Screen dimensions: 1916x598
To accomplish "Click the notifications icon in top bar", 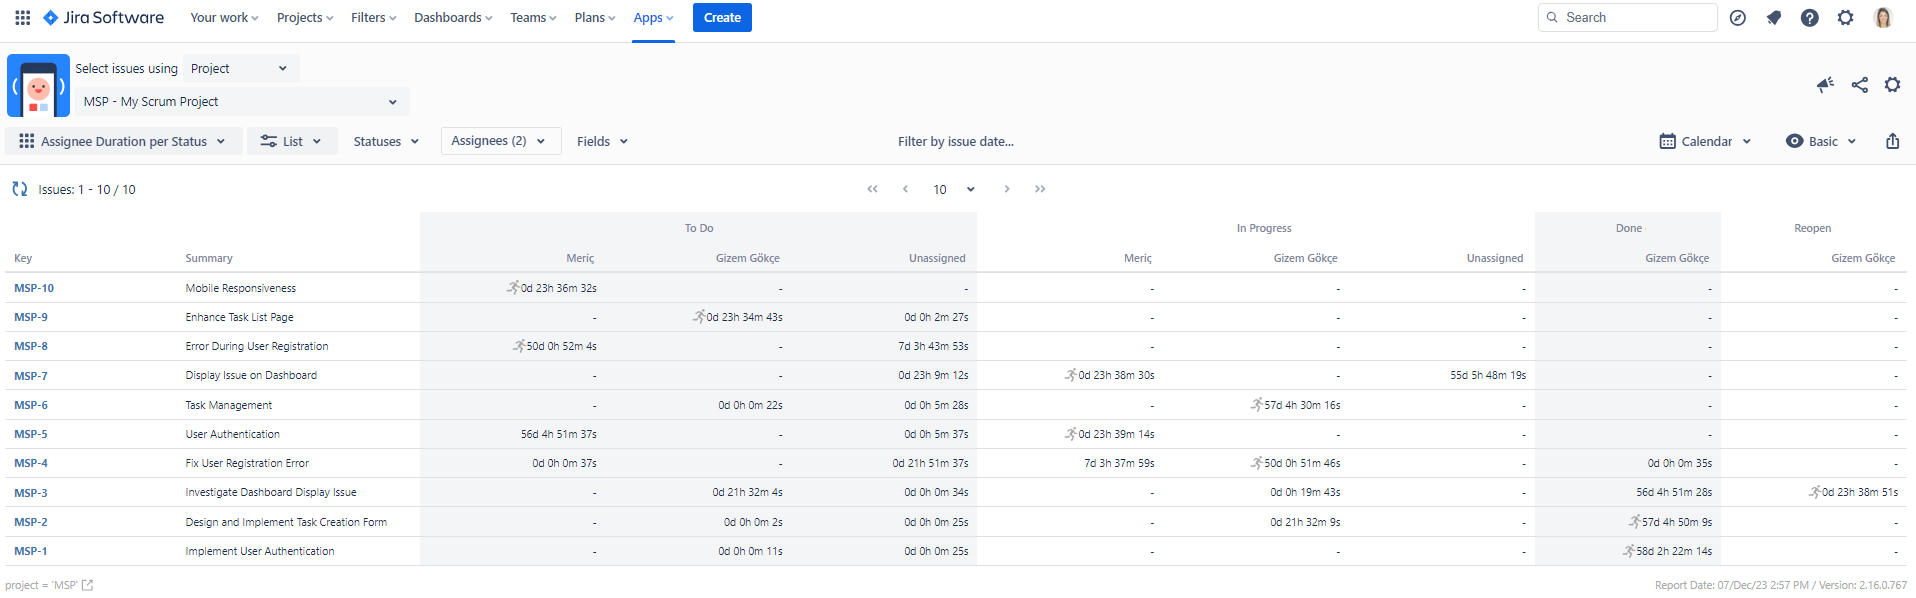I will 1774,18.
